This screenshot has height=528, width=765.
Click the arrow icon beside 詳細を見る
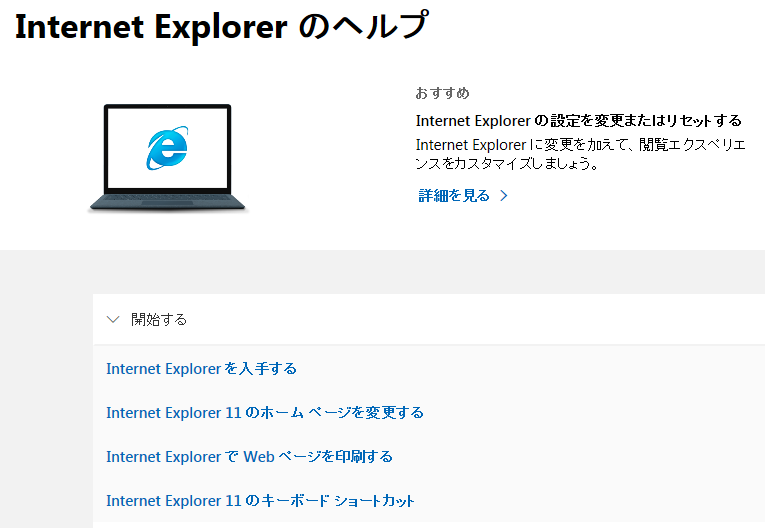click(x=504, y=196)
